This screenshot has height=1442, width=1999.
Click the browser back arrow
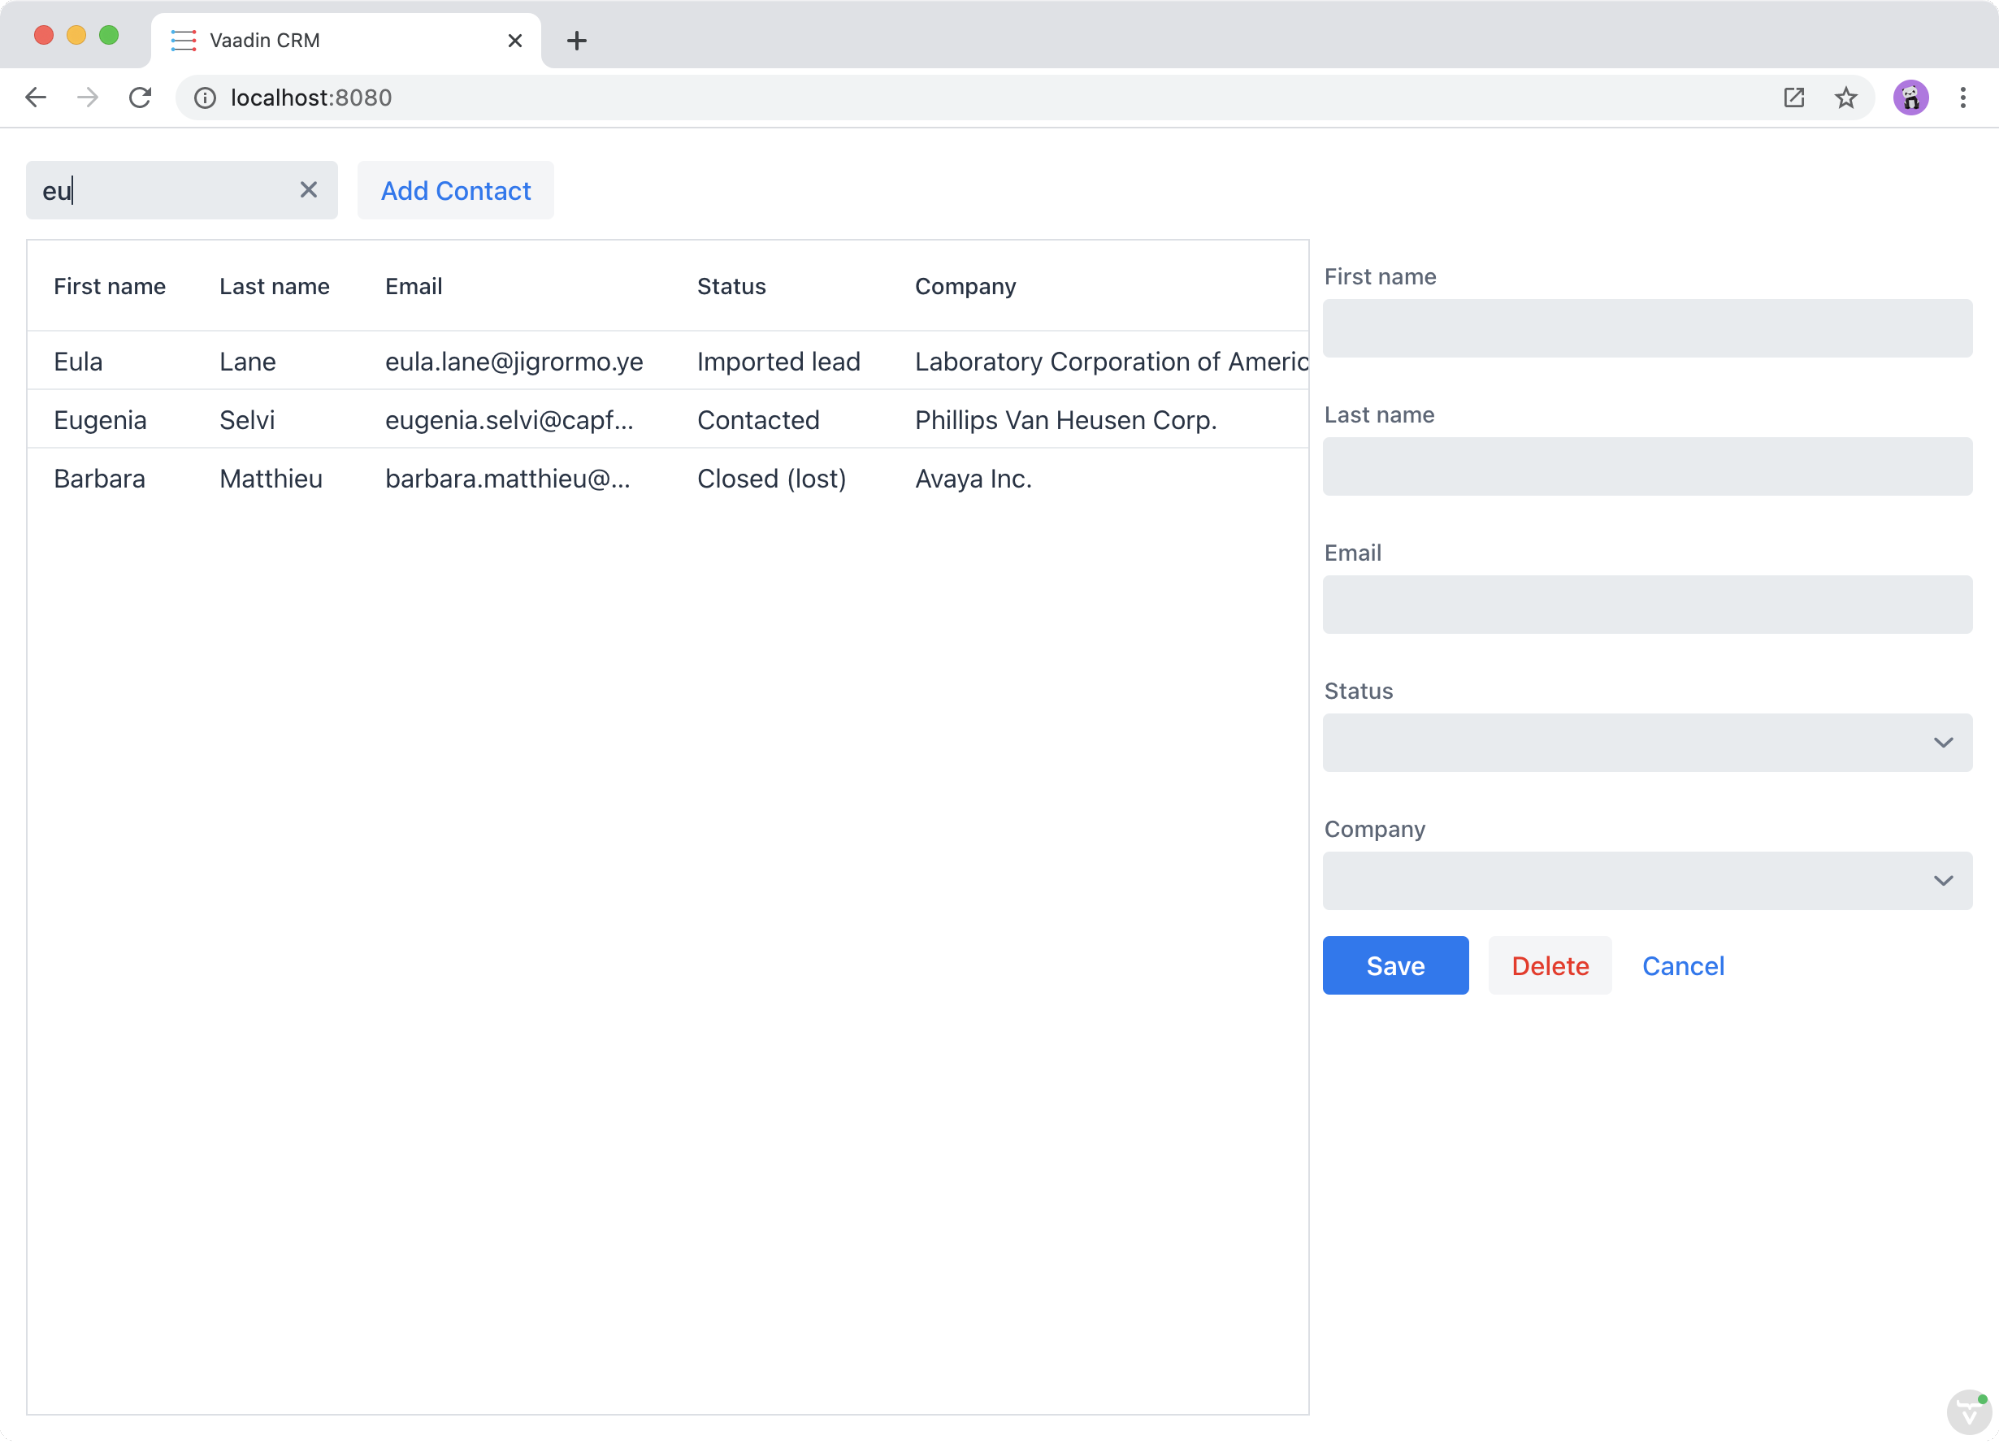click(36, 97)
